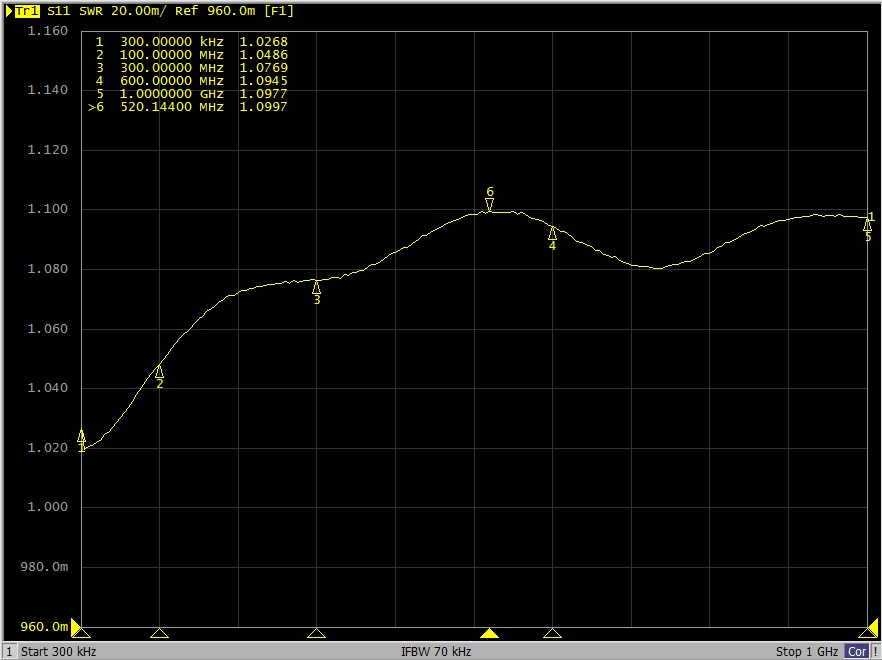Click the channel 1 indicator in status bar
Screen dimensions: 882x660
tap(9, 652)
